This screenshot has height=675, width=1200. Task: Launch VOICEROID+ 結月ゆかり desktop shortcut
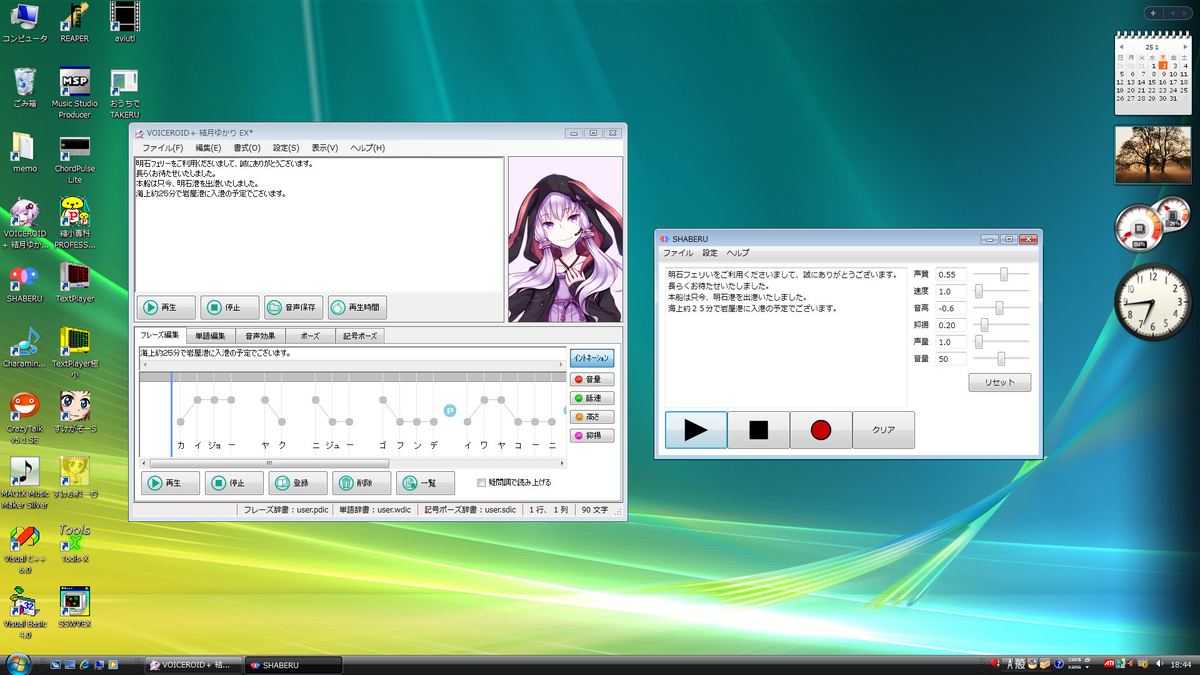click(x=25, y=222)
